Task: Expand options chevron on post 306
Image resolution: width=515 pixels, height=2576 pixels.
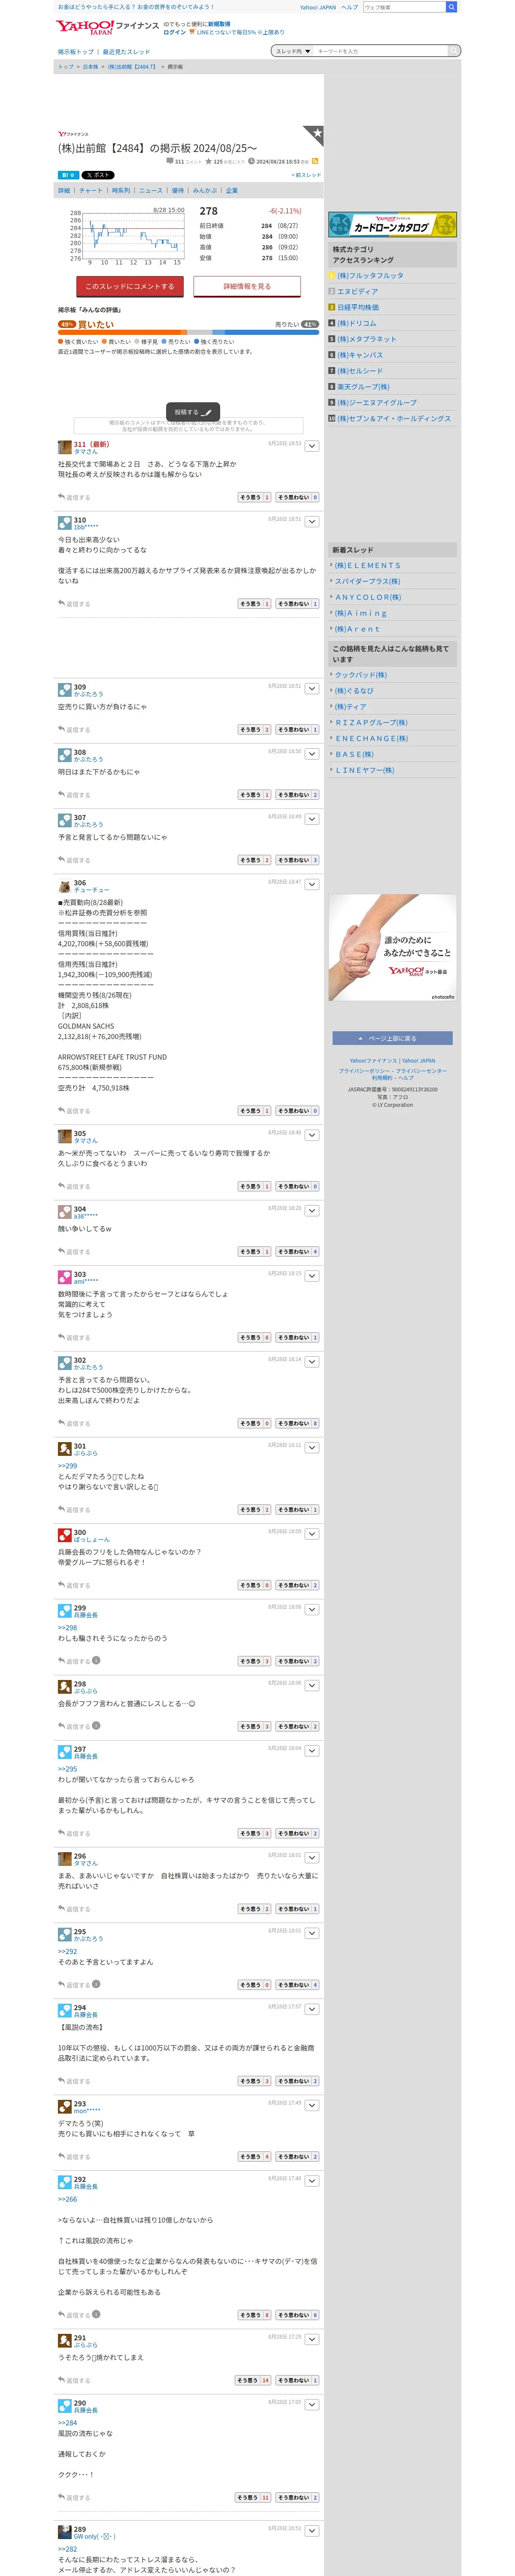Action: 312,885
